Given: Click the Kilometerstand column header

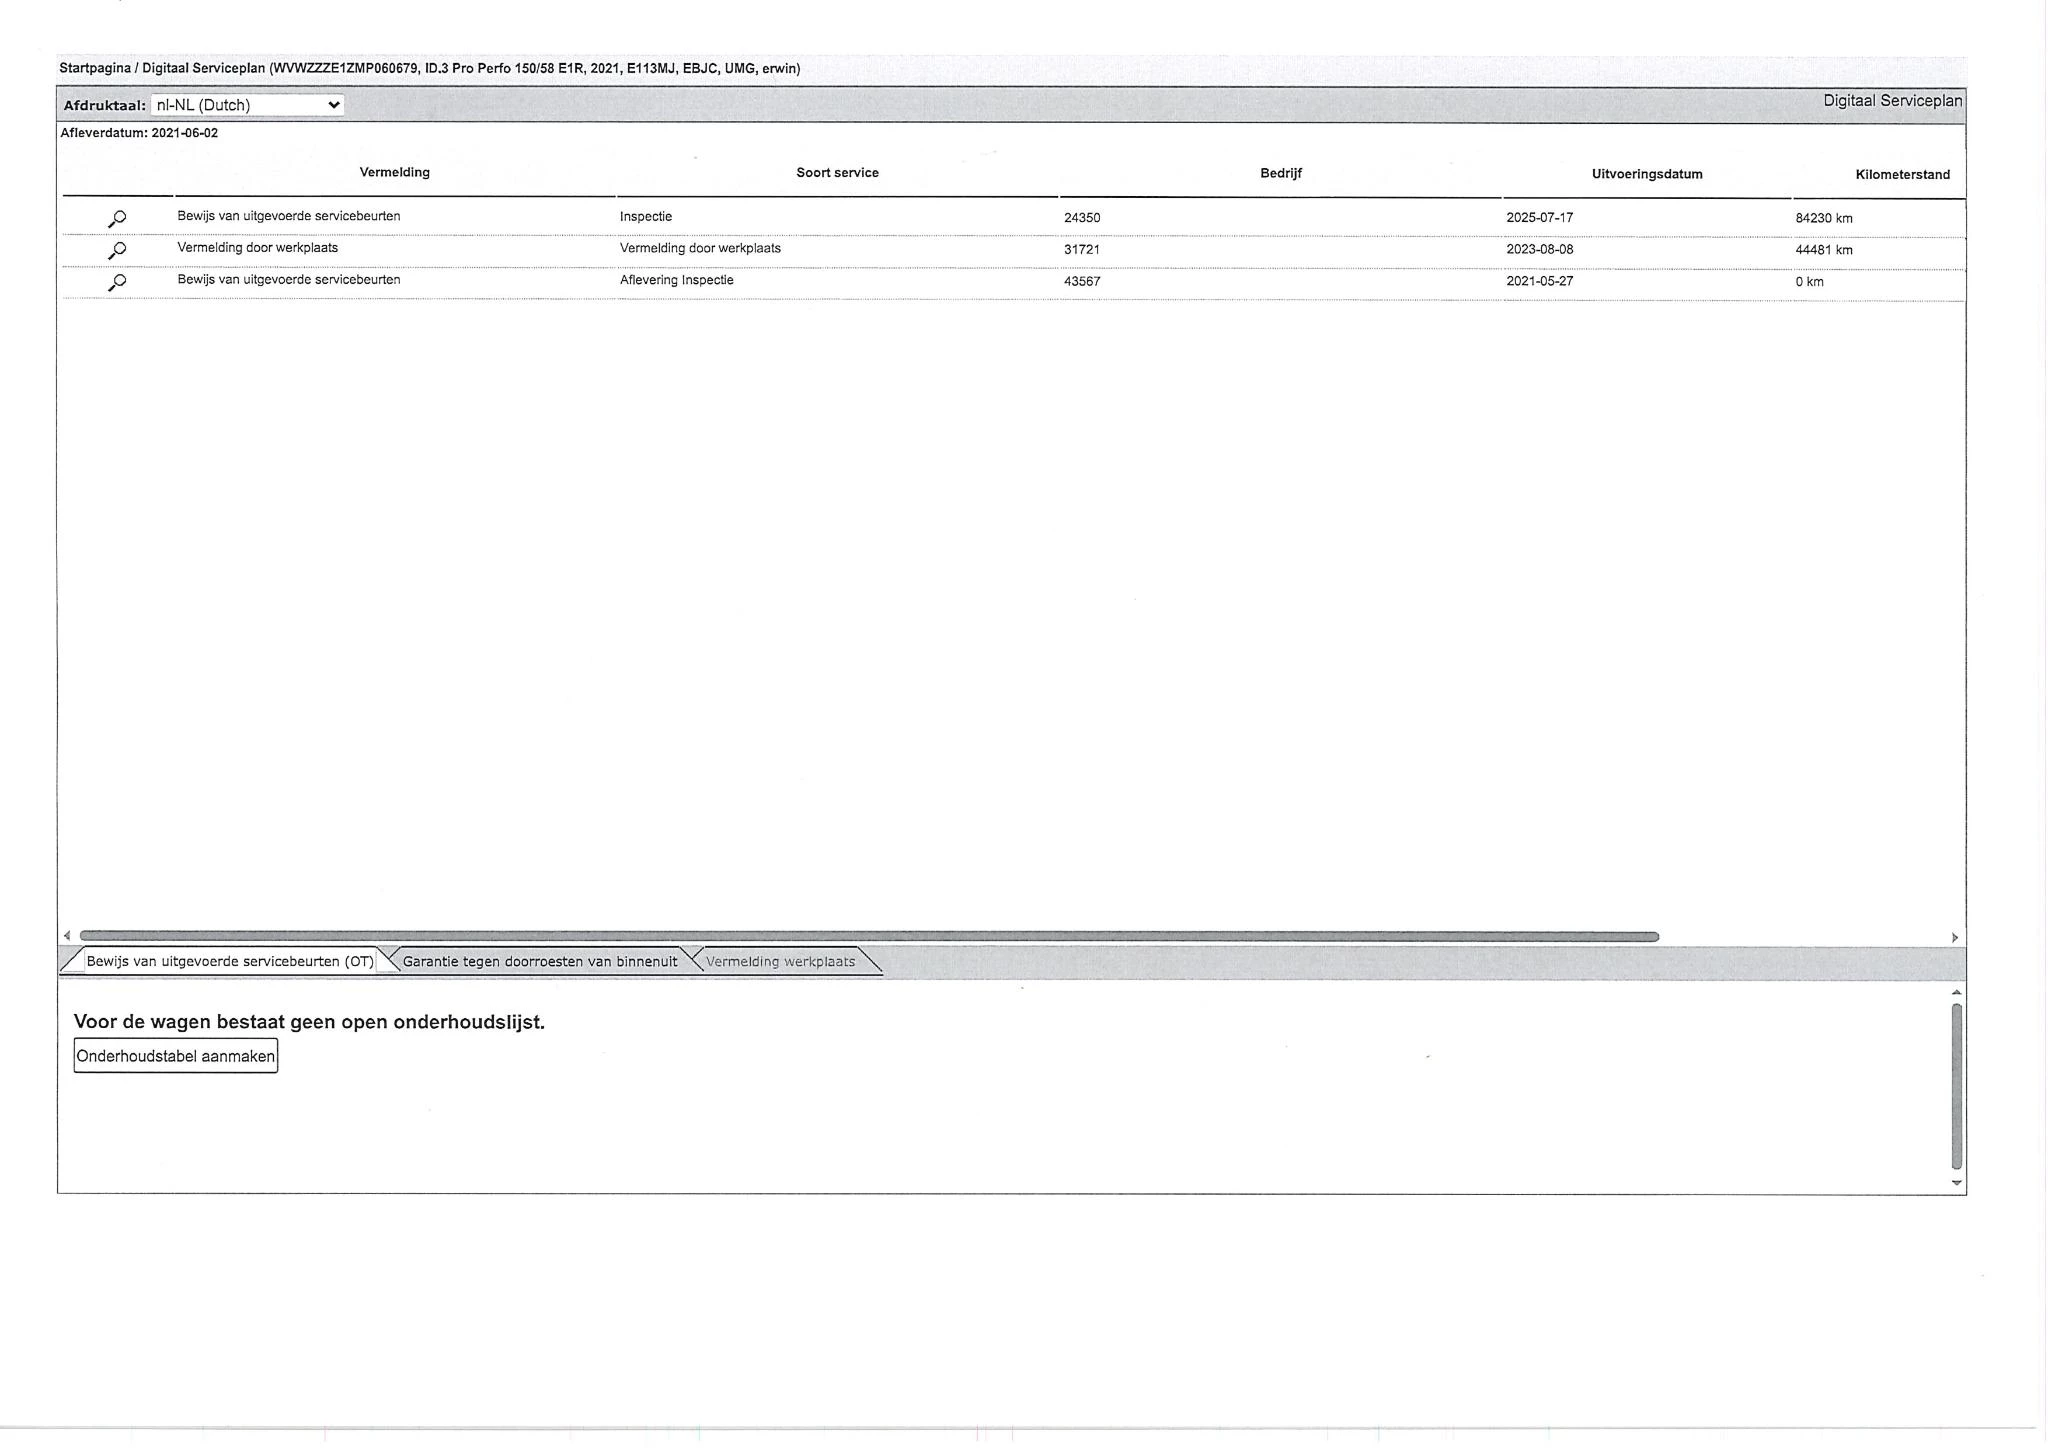Looking at the screenshot, I should coord(1902,175).
